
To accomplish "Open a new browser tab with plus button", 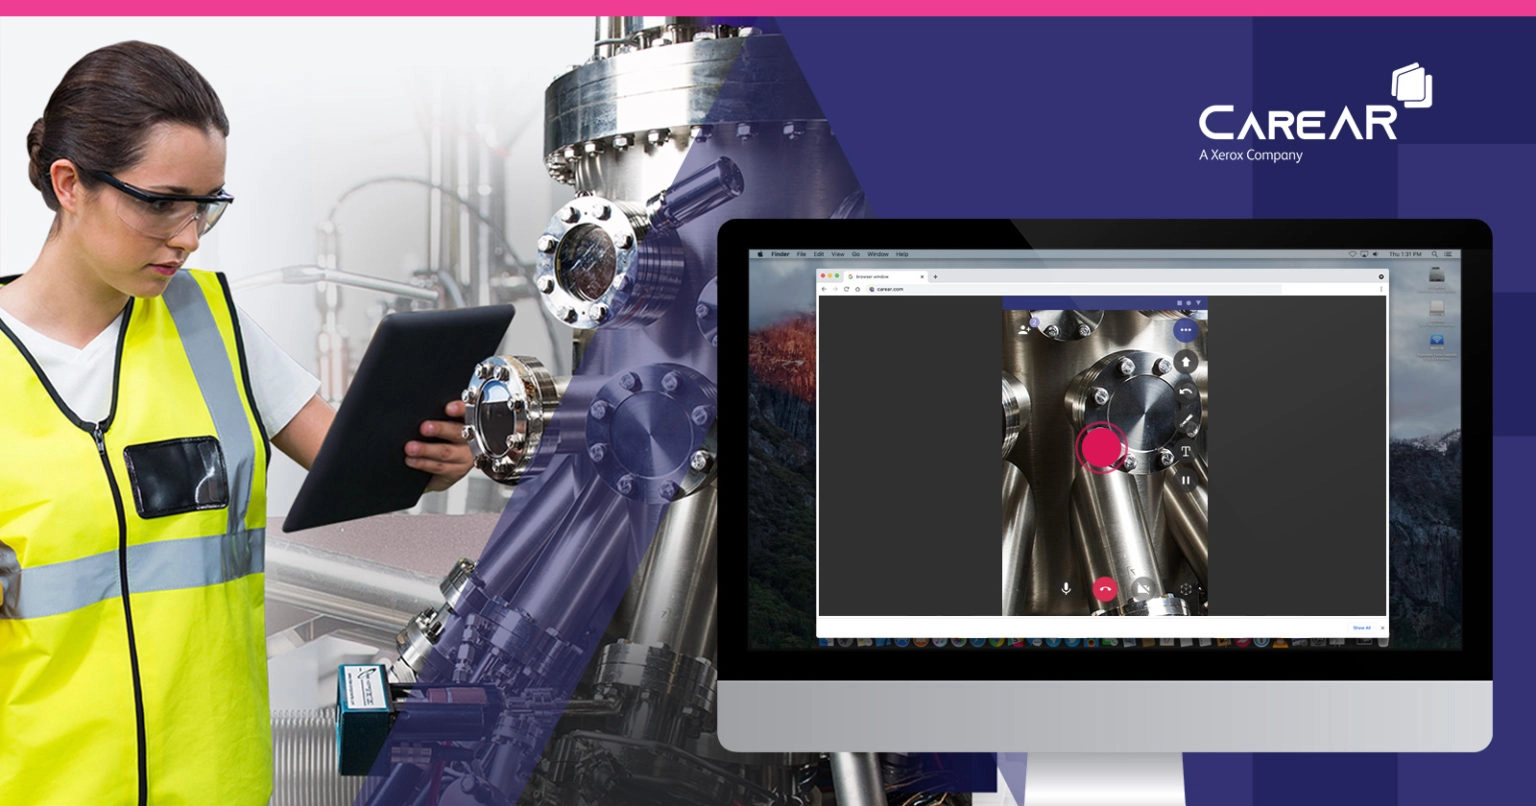I will pos(935,277).
